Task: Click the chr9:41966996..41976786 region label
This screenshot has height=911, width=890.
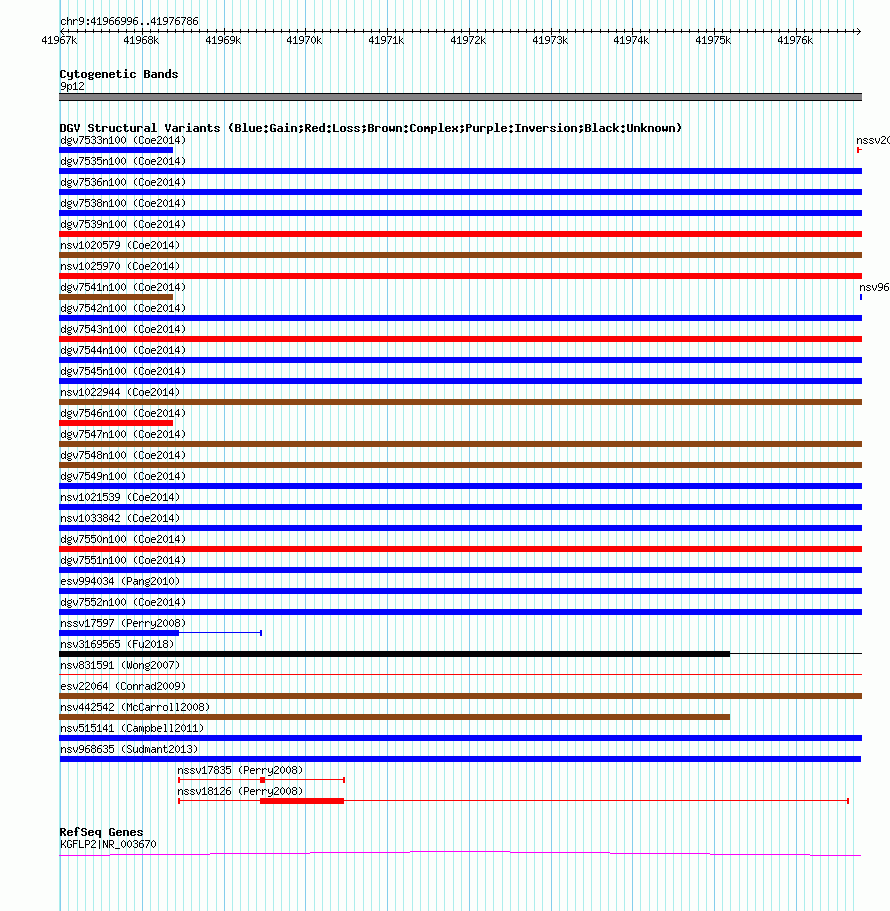Action: click(x=129, y=21)
